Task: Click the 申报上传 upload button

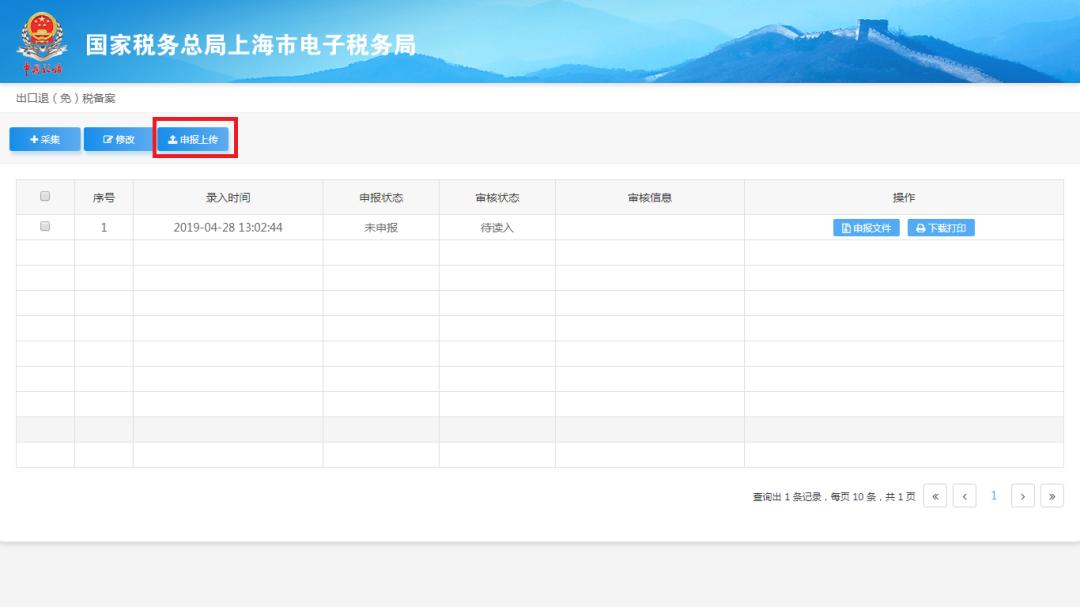Action: (x=193, y=140)
